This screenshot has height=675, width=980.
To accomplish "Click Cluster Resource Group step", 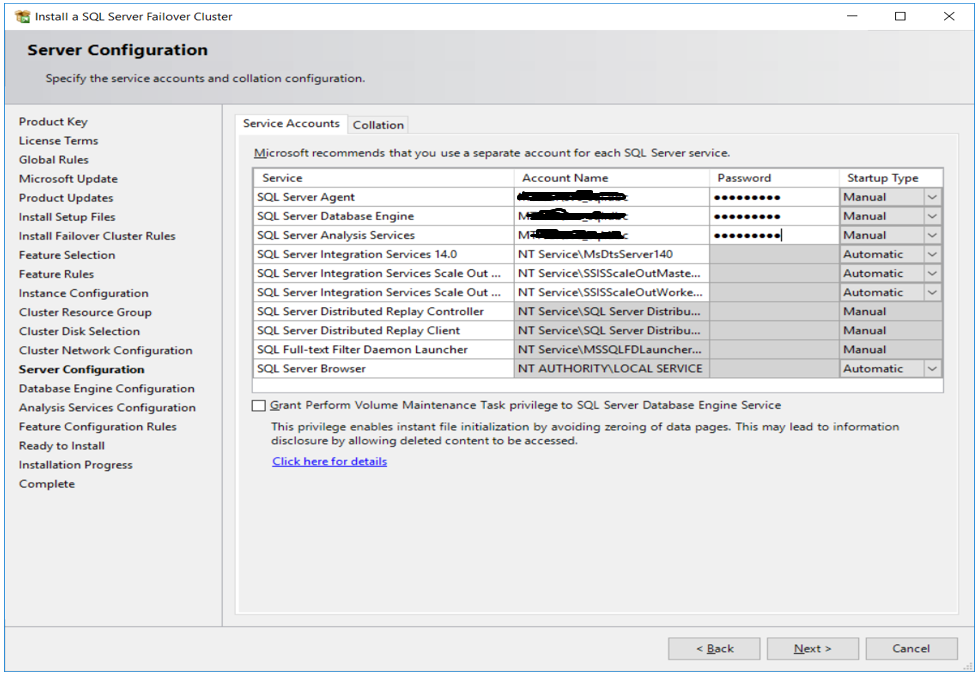I will click(85, 312).
